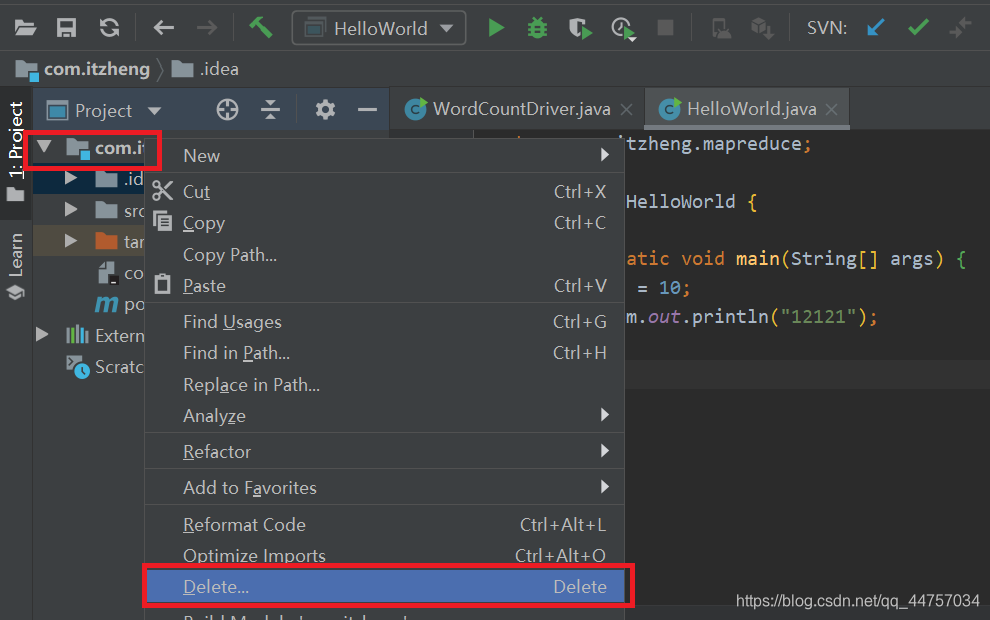This screenshot has height=620, width=990.
Task: Open the New submenu
Action: [385, 155]
